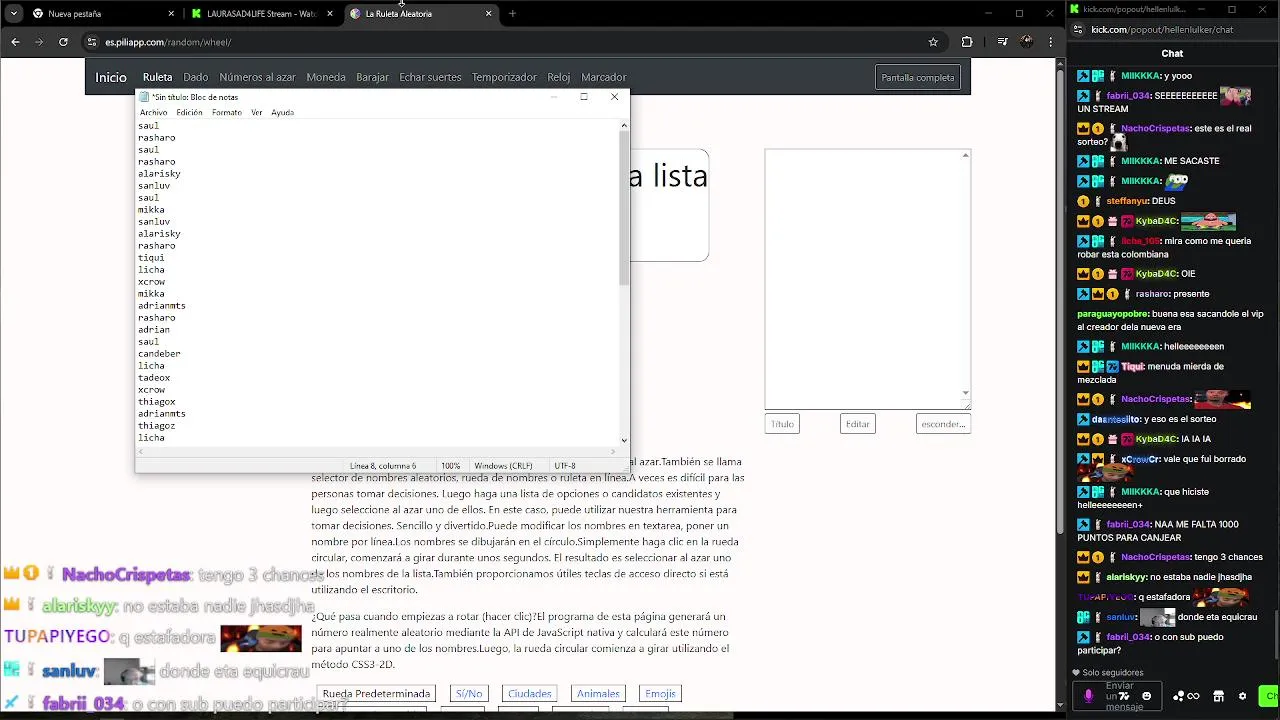The image size is (1280, 720).
Task: Close the La Ruleta Aleatoria tab
Action: click(x=488, y=14)
